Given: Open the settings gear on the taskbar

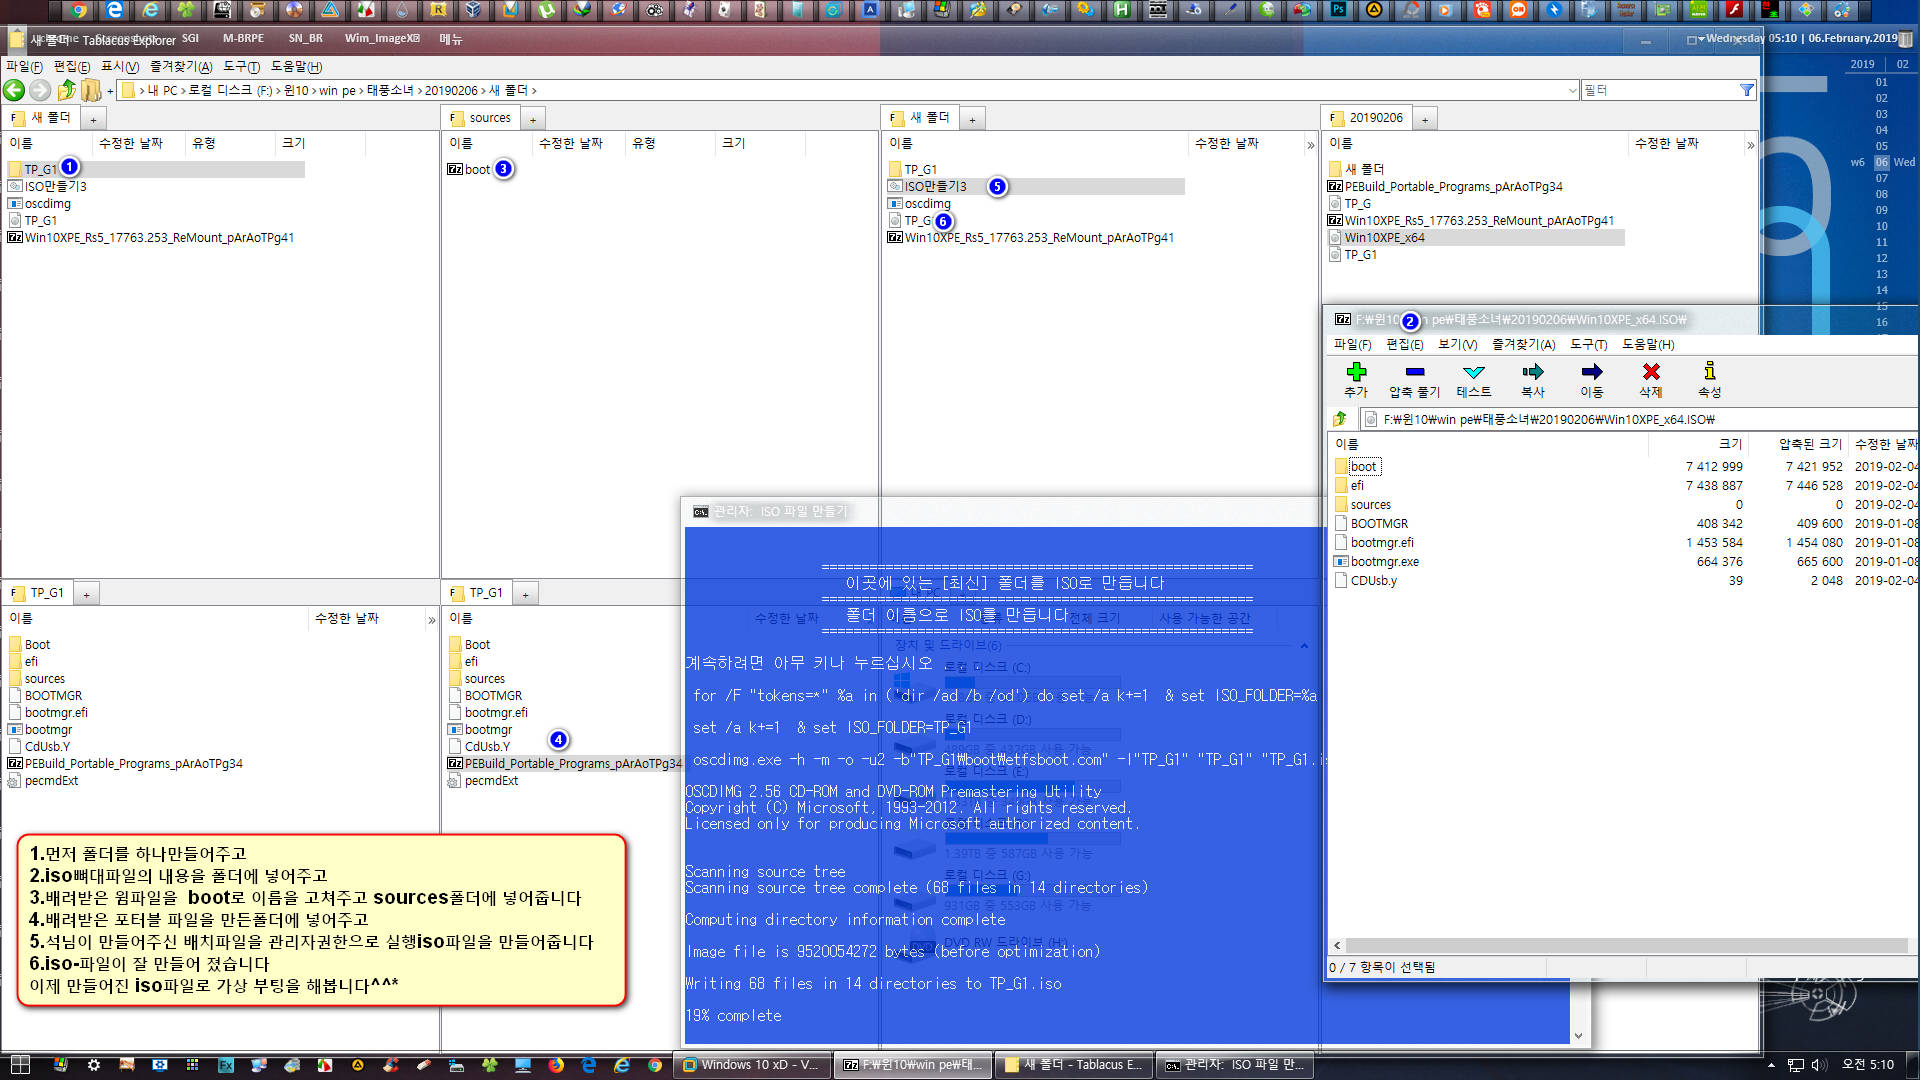Looking at the screenshot, I should [94, 1066].
